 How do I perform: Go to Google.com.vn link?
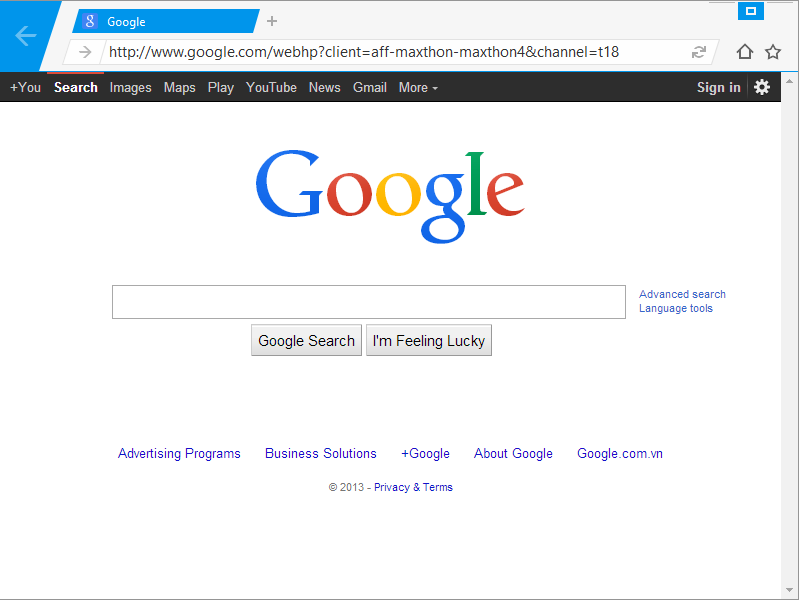(x=620, y=453)
